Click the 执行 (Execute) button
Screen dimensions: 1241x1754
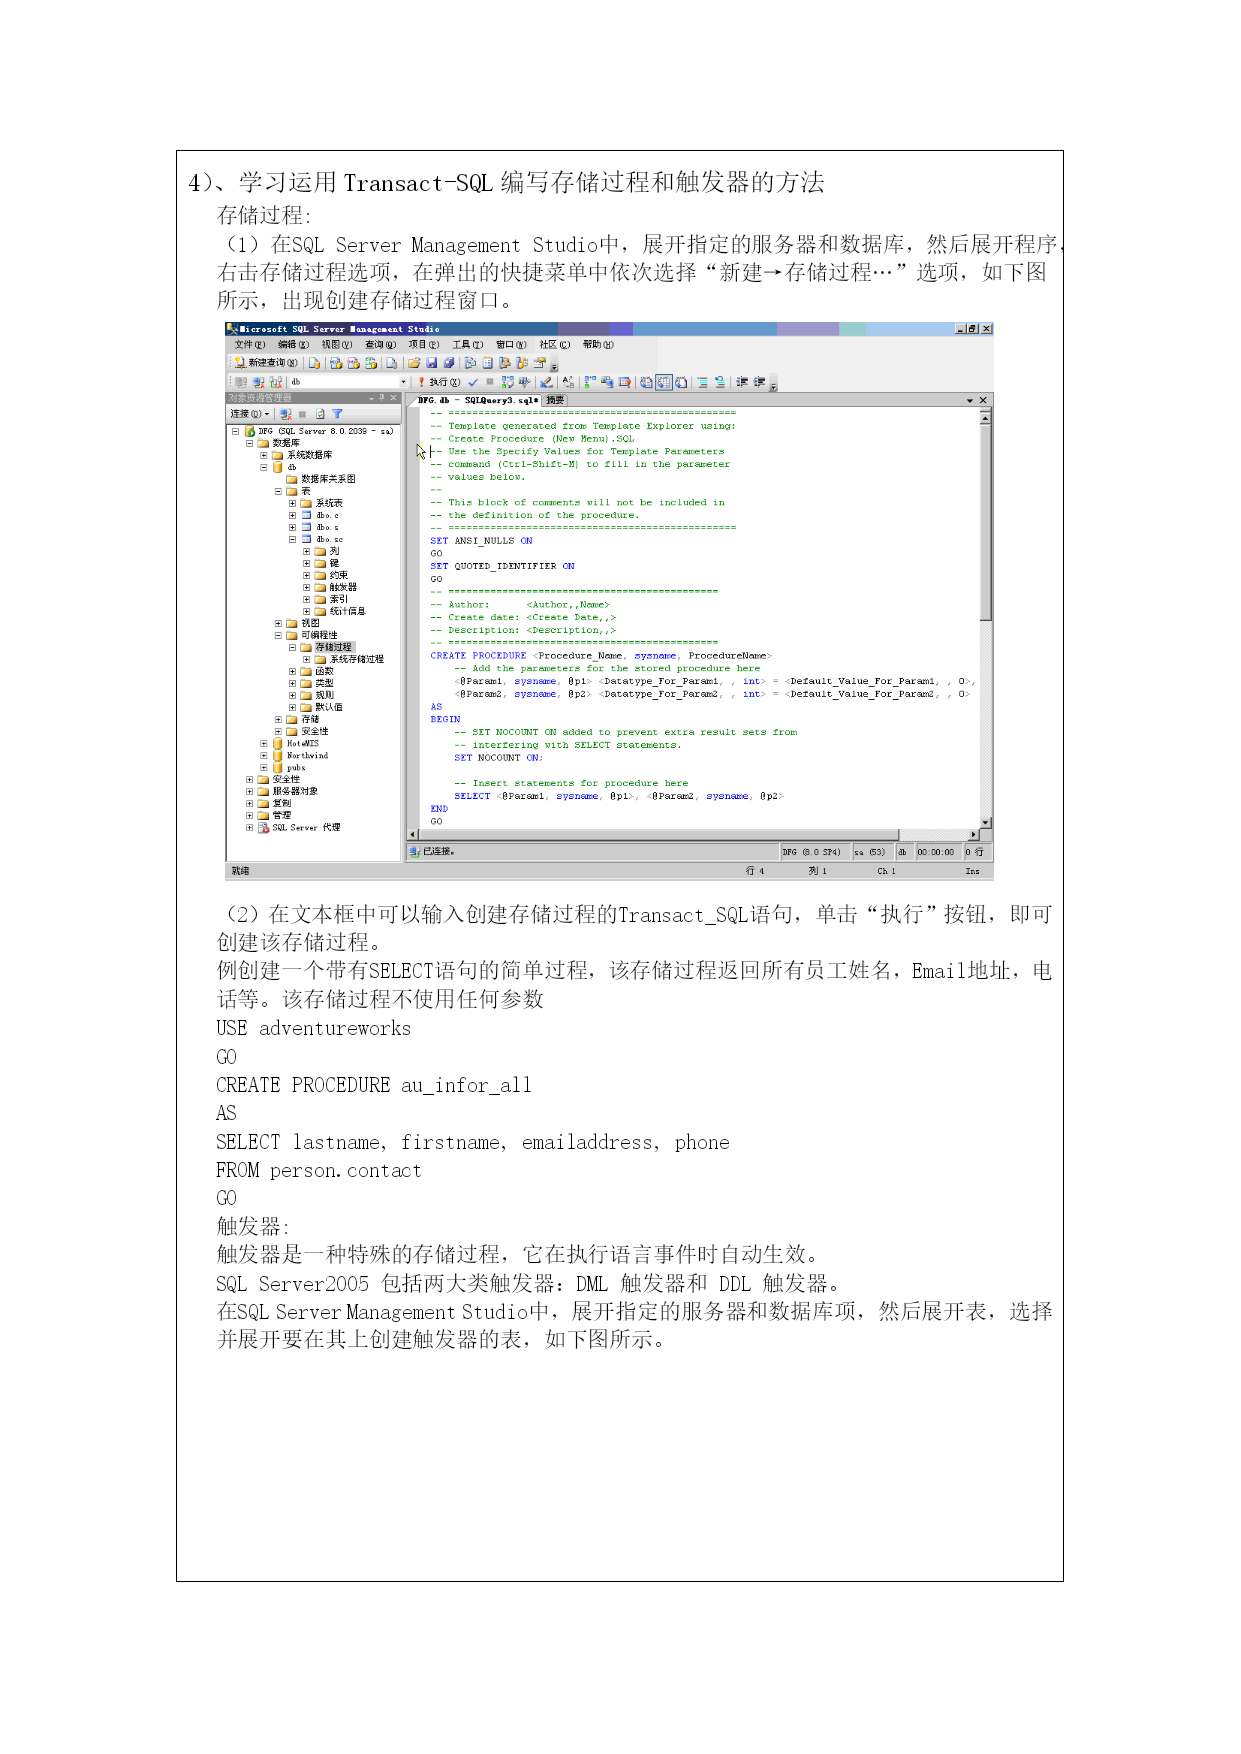439,382
